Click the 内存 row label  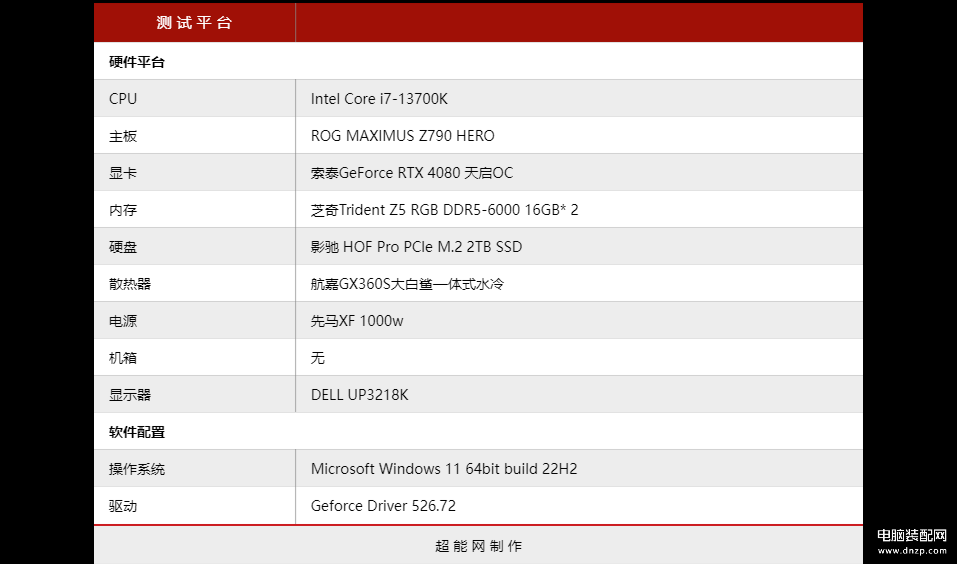pos(123,210)
